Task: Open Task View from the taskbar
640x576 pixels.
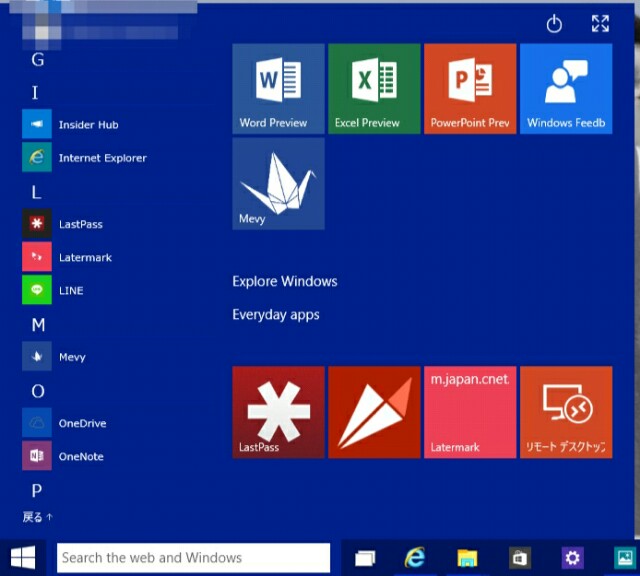Action: pos(365,558)
